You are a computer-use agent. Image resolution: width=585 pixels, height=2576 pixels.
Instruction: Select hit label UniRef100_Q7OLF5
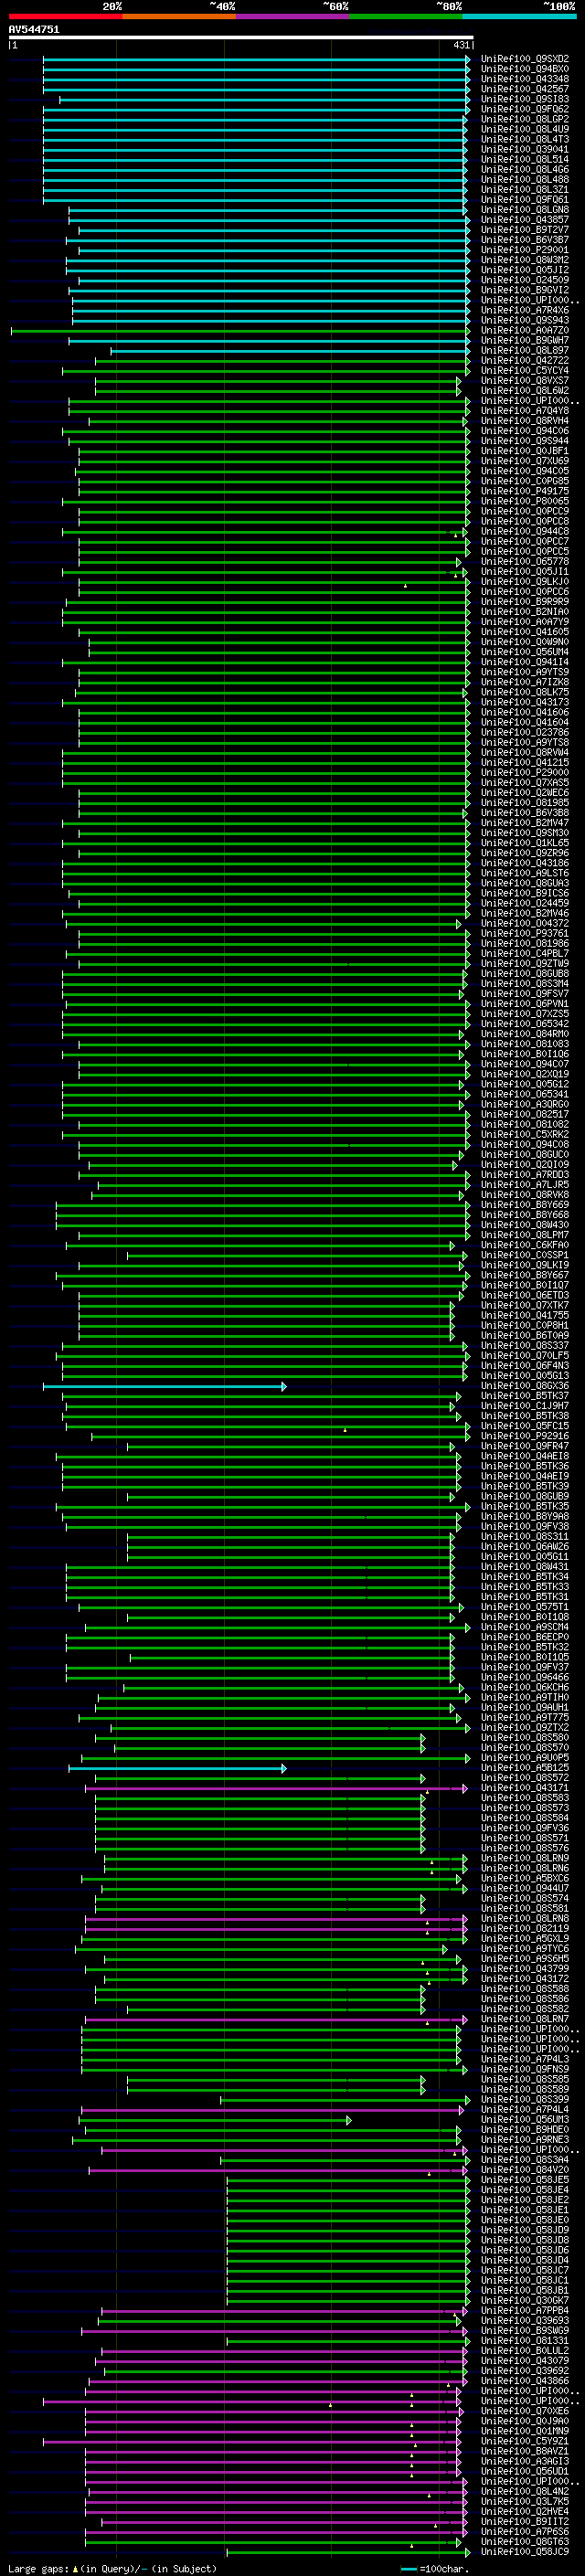click(x=525, y=1356)
